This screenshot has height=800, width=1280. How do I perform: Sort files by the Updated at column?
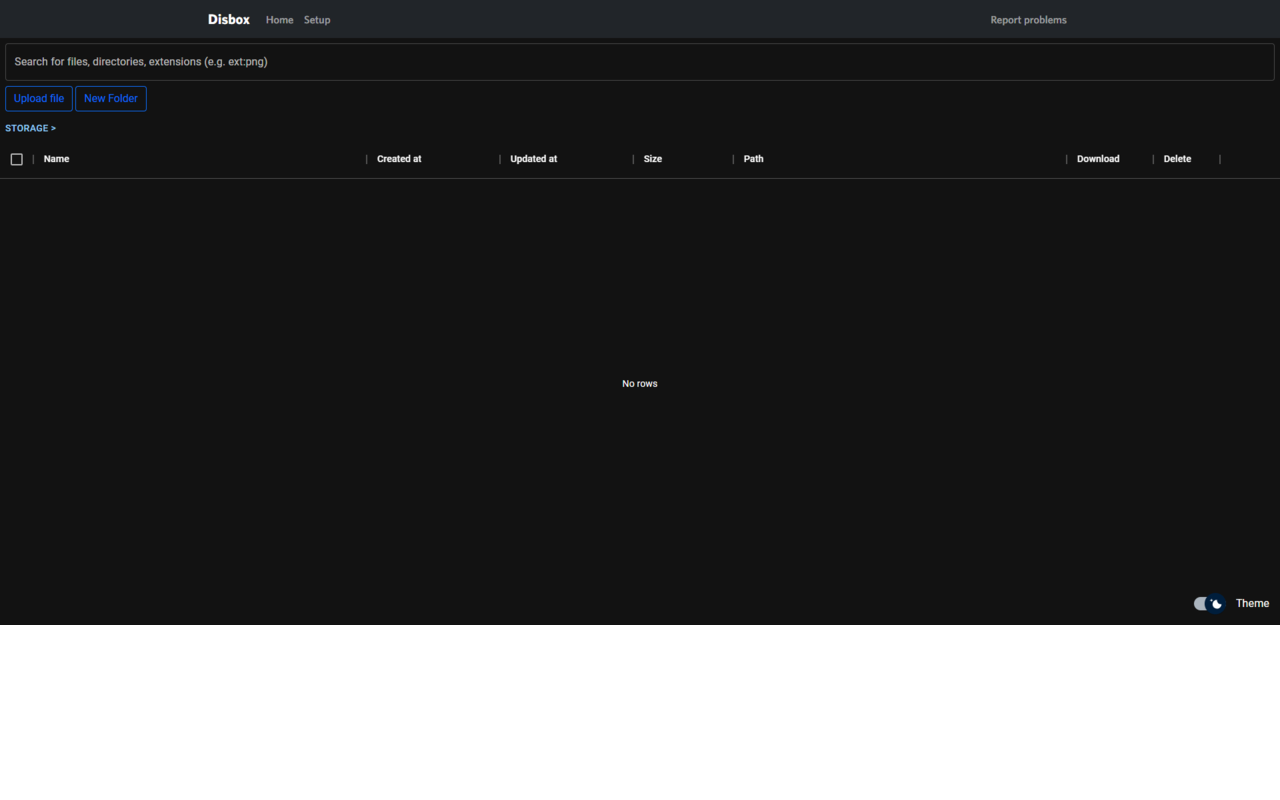[533, 159]
